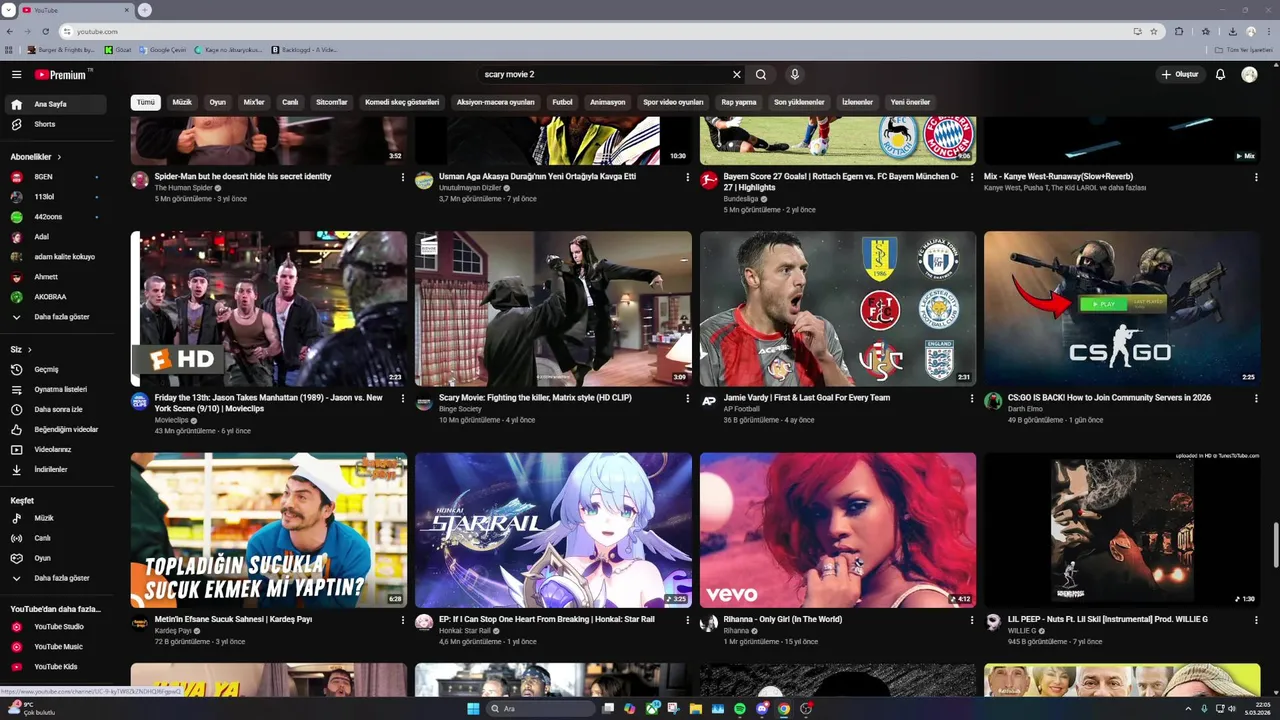Play the Metin sucuk sahnesi thumbnail
This screenshot has height=720, width=1280.
[x=269, y=530]
